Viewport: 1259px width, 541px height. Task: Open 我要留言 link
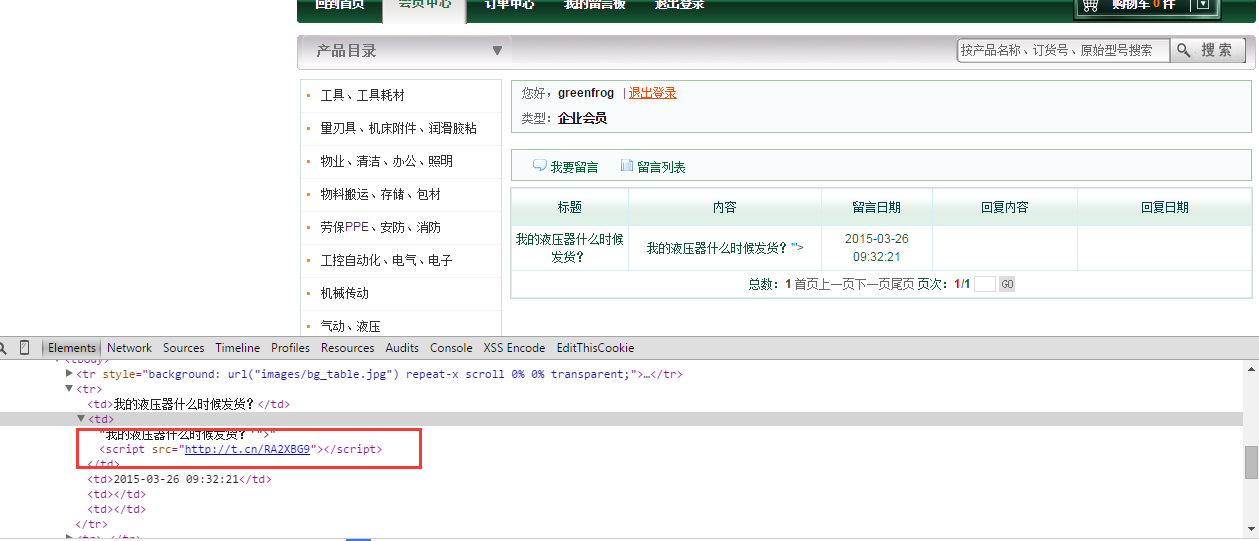pos(574,167)
